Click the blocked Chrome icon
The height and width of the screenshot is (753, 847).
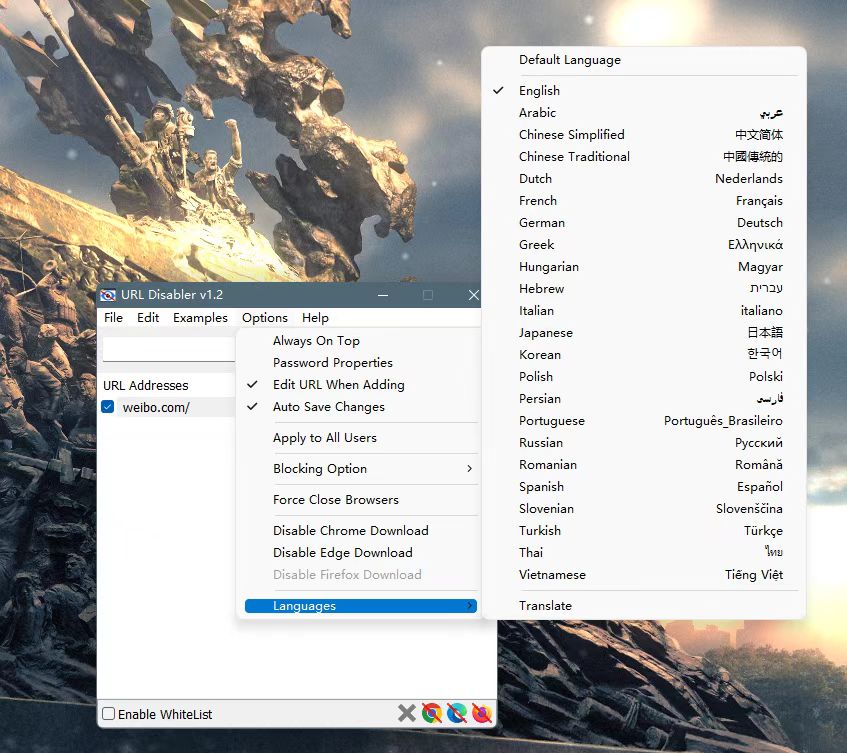tap(432, 713)
